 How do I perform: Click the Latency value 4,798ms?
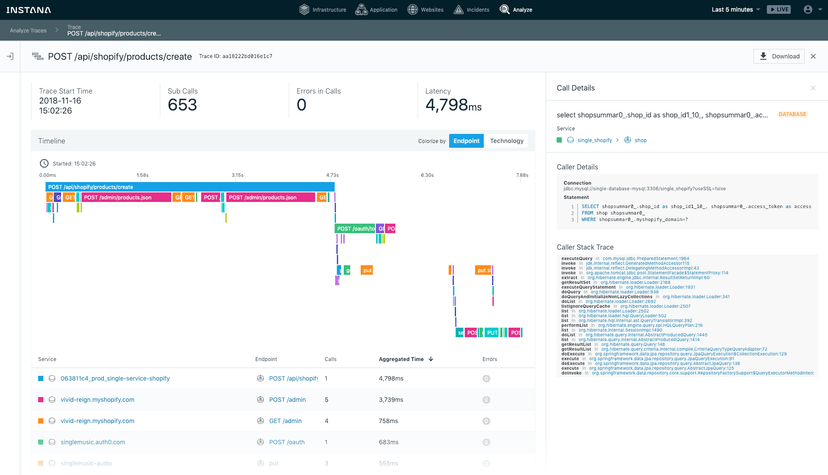coord(453,105)
